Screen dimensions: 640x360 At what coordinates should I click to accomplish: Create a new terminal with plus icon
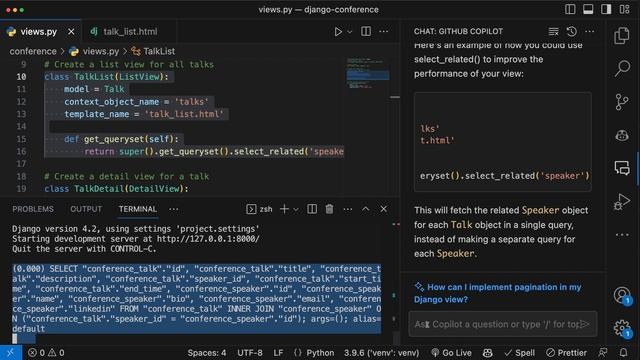(284, 209)
